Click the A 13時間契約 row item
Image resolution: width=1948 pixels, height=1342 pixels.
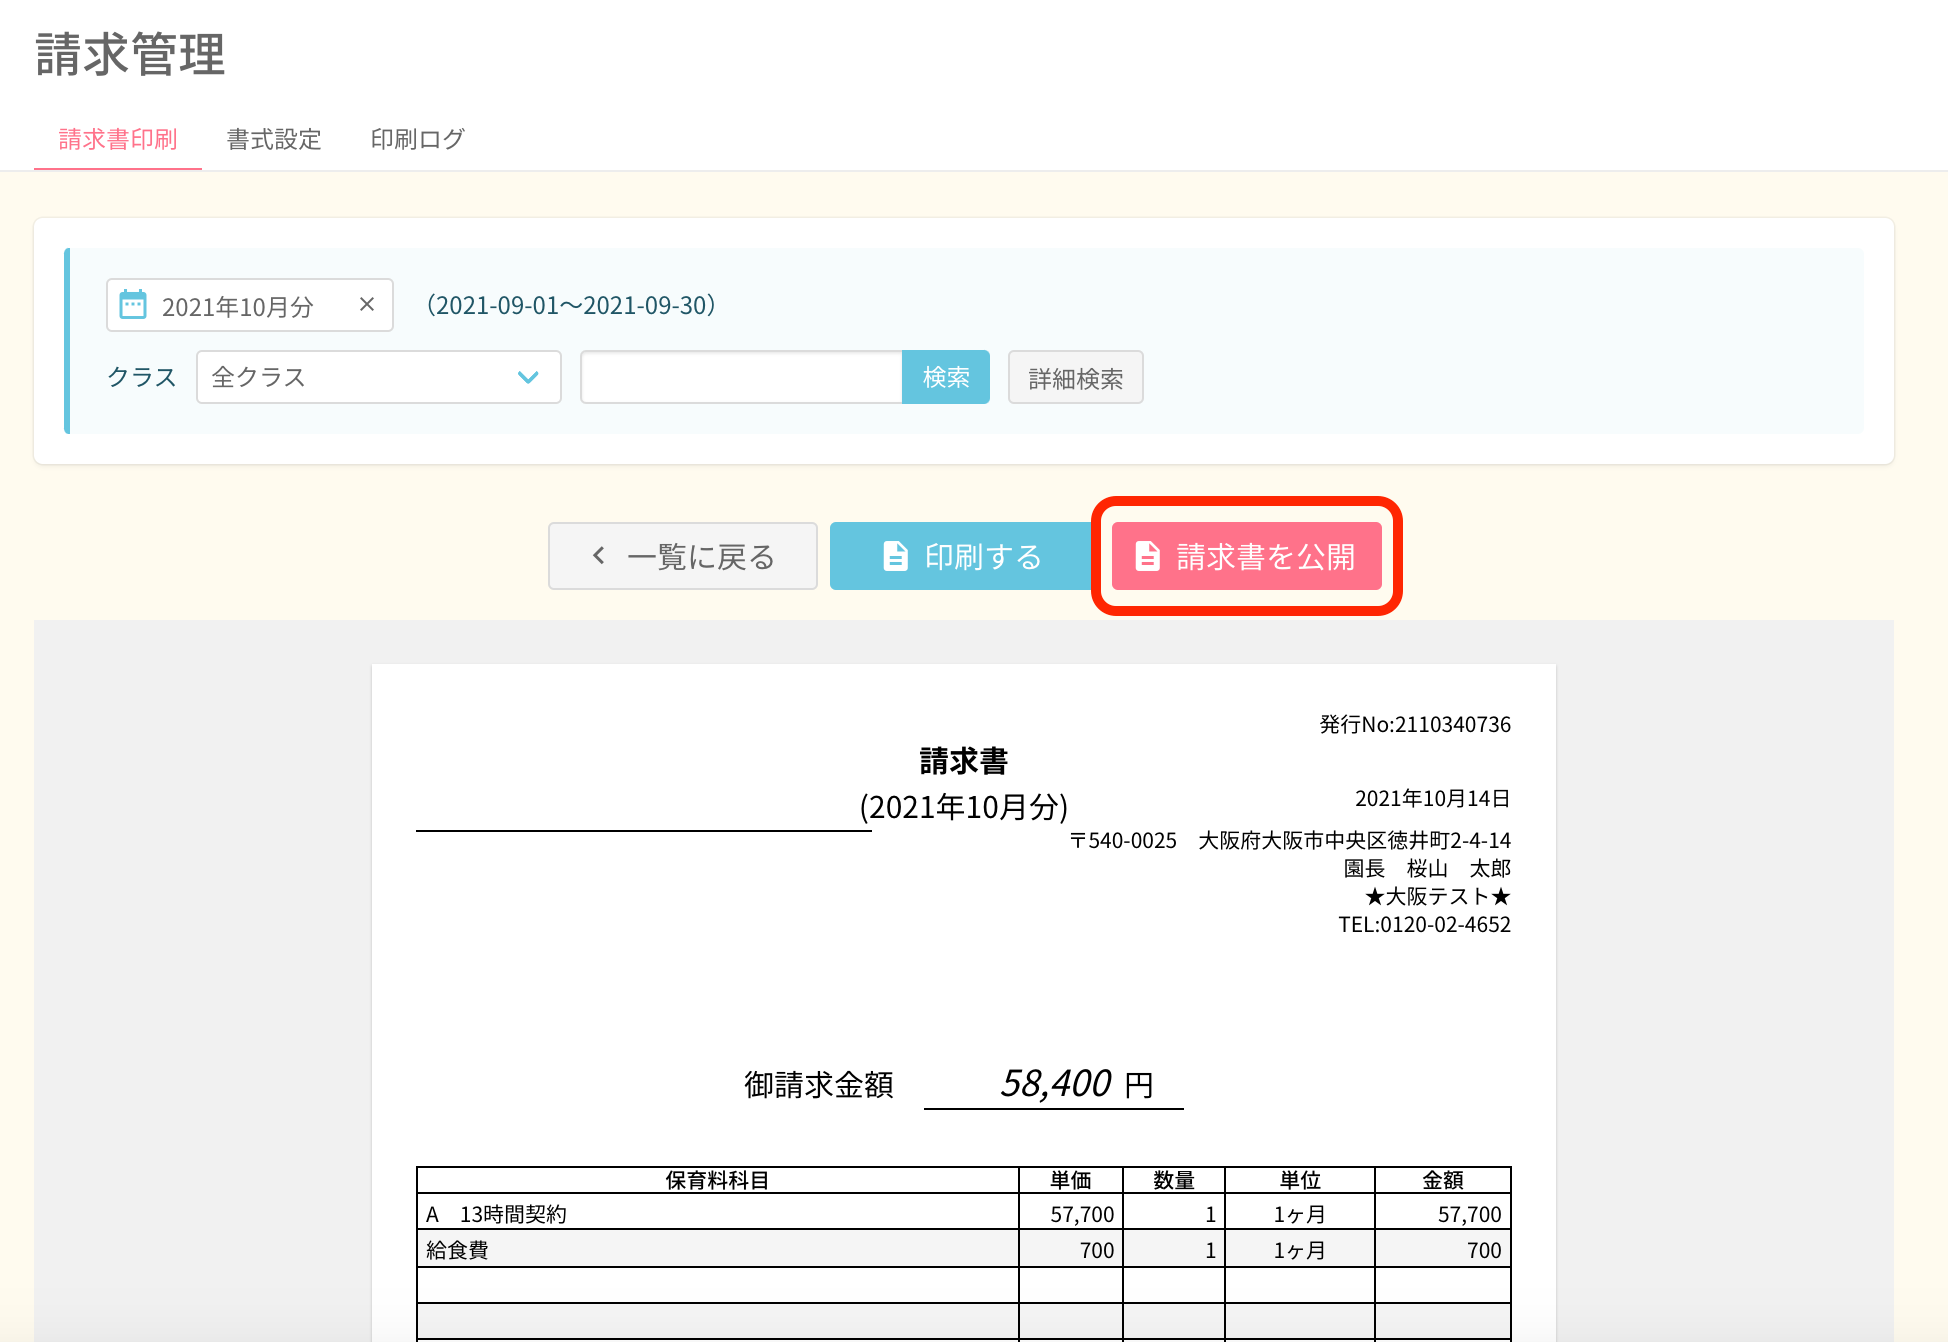[496, 1214]
